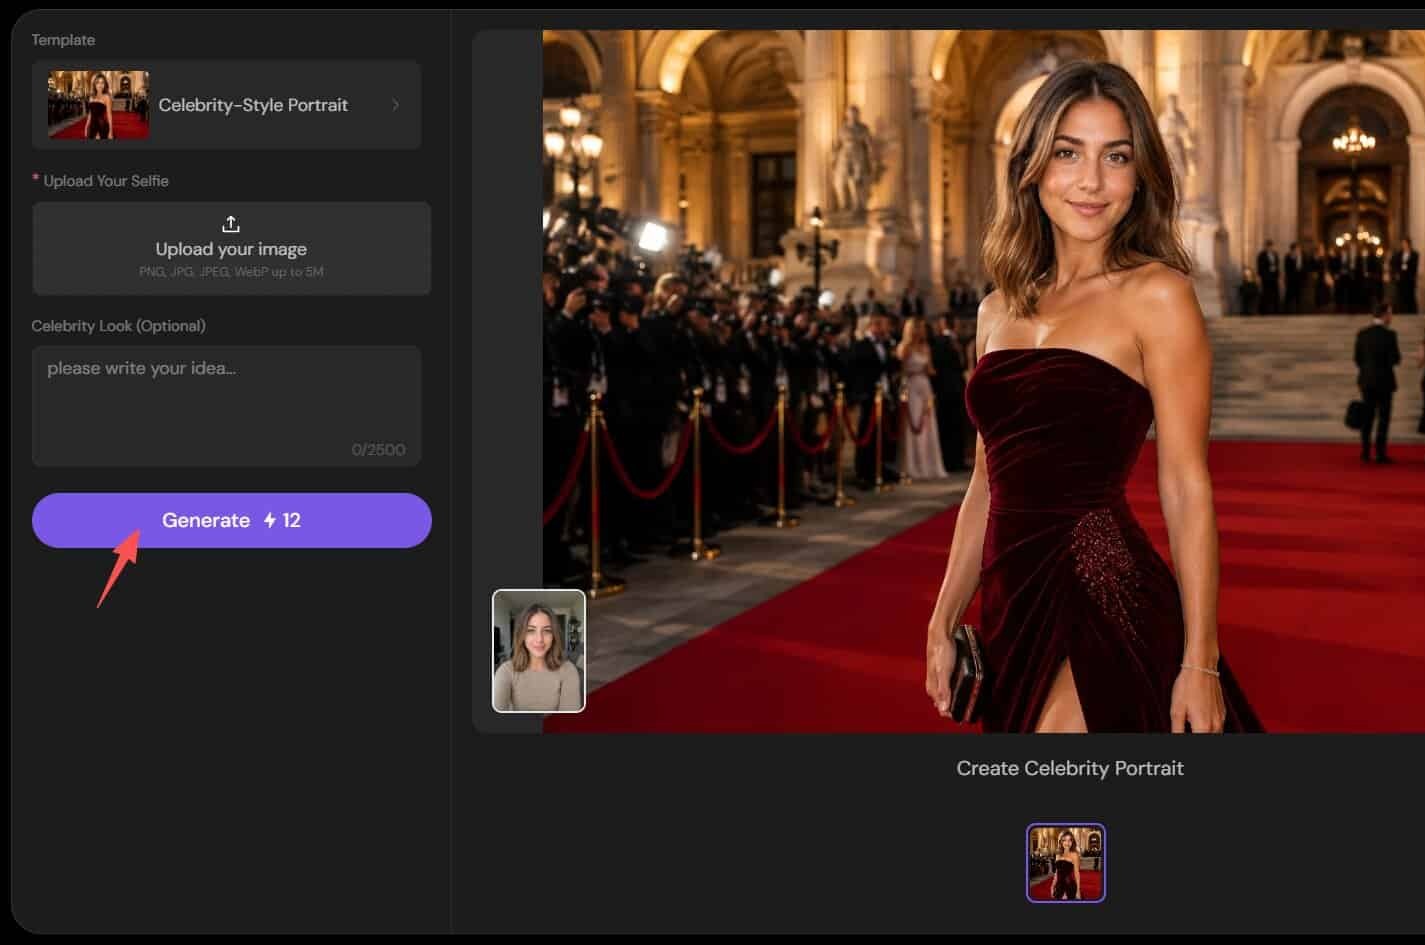Screen dimensions: 1425x945
Task: Select the highlighted example thumbnail below preview
Action: click(1066, 863)
